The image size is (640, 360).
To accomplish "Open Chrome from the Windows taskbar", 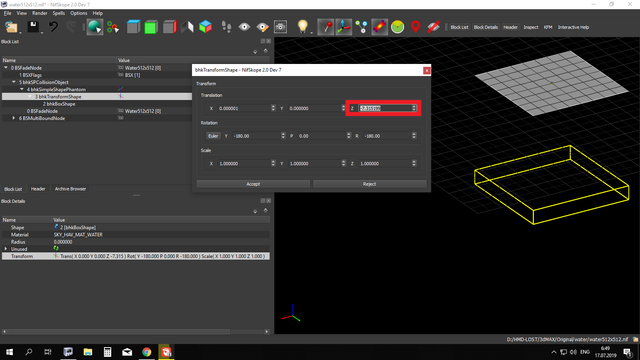I will click(147, 352).
